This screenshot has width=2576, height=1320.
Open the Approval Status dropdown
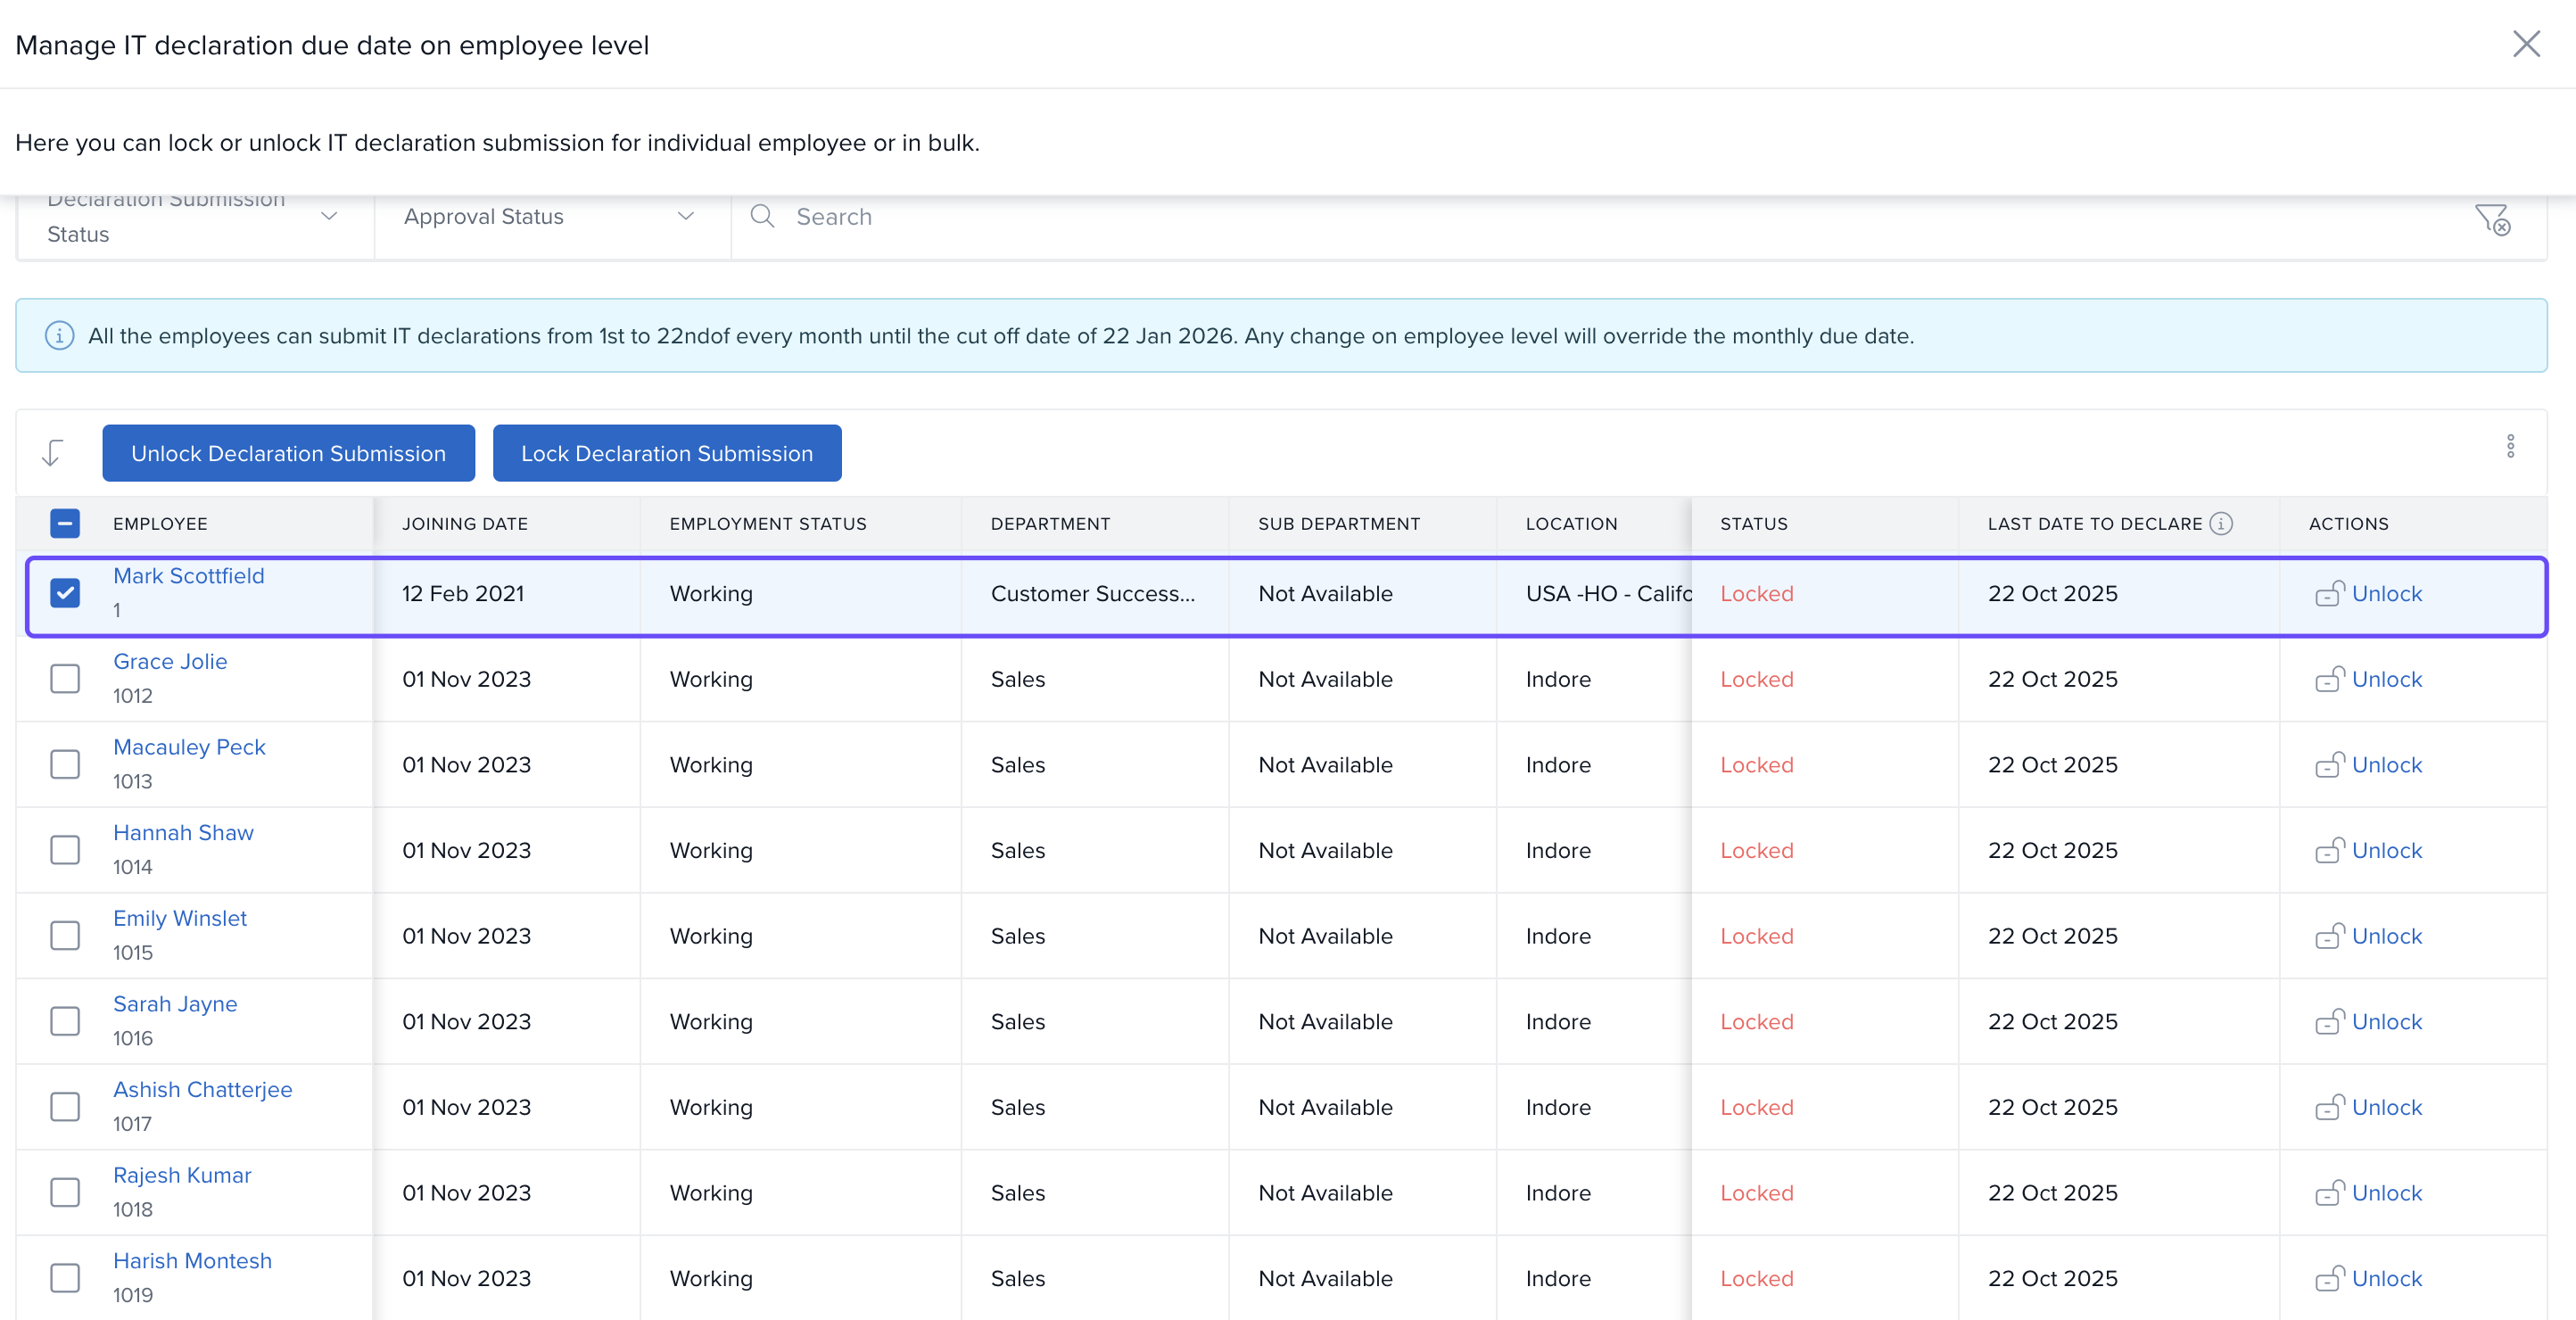[550, 216]
